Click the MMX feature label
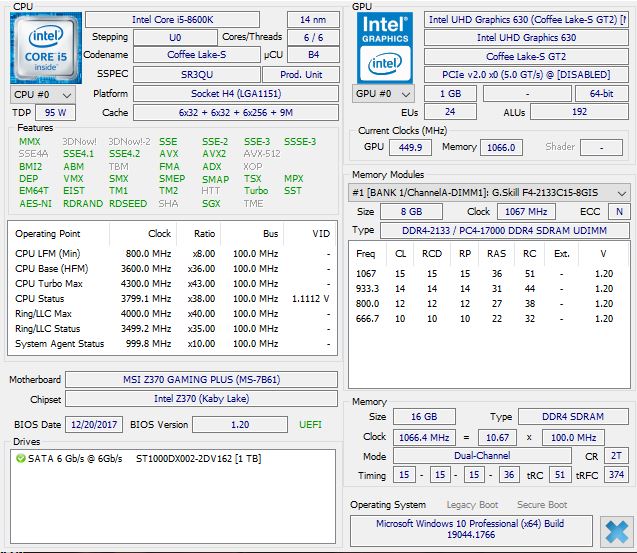This screenshot has width=637, height=553. click(30, 142)
